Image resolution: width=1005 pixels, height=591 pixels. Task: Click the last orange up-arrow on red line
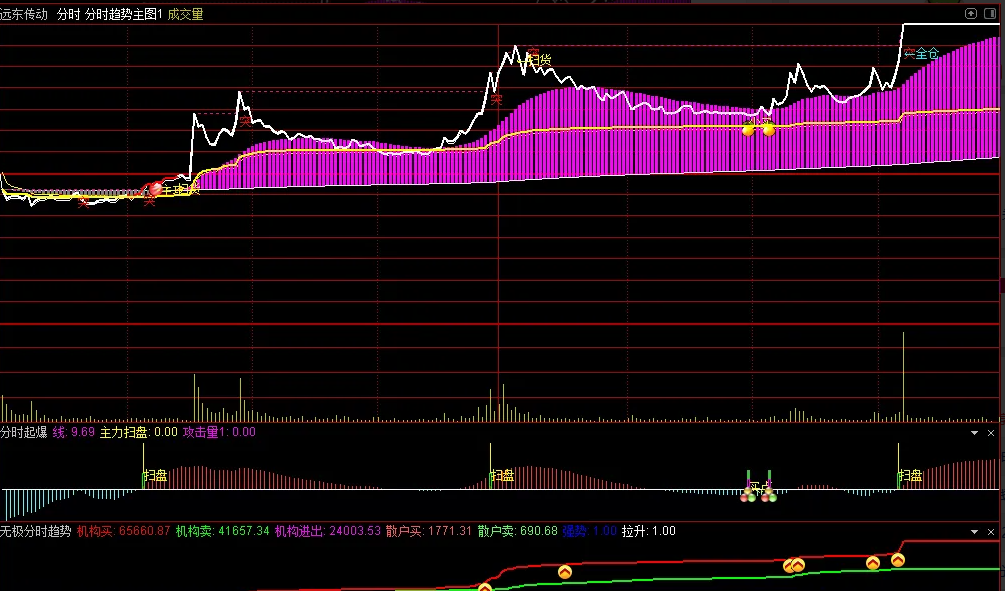[x=898, y=560]
